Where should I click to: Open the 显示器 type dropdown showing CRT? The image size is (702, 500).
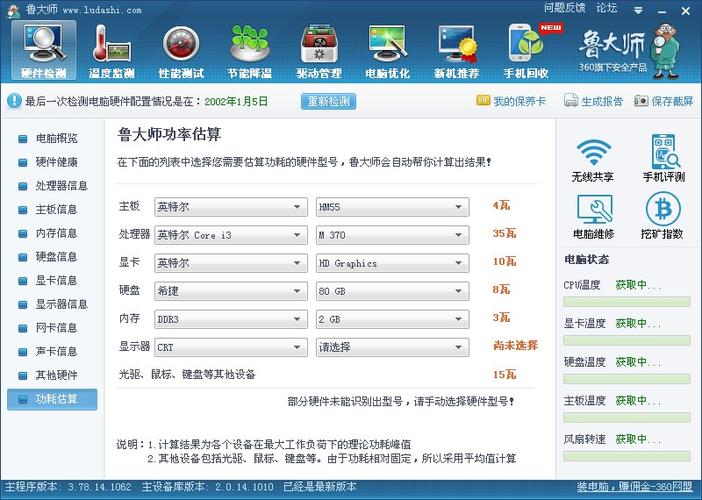click(x=231, y=347)
